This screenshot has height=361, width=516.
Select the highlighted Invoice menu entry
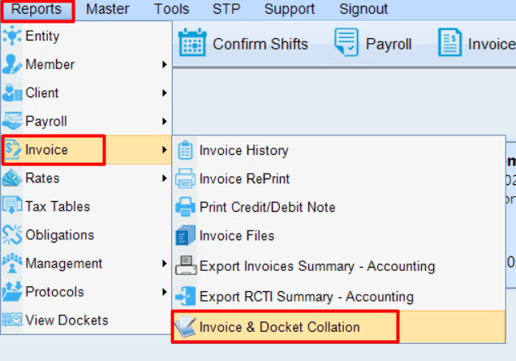(86, 150)
